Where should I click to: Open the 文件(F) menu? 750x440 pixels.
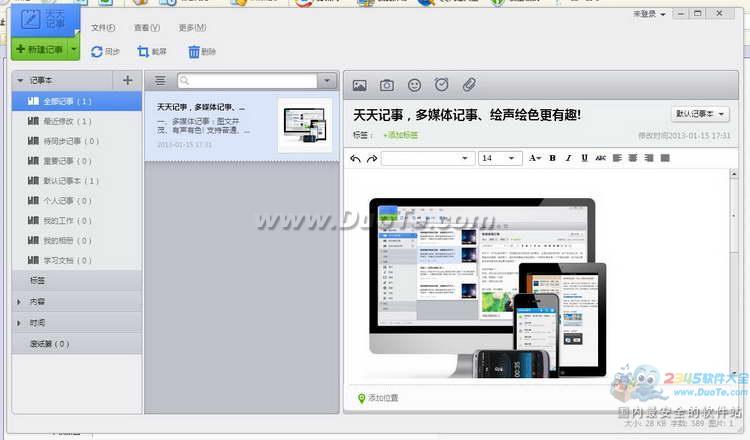(103, 27)
